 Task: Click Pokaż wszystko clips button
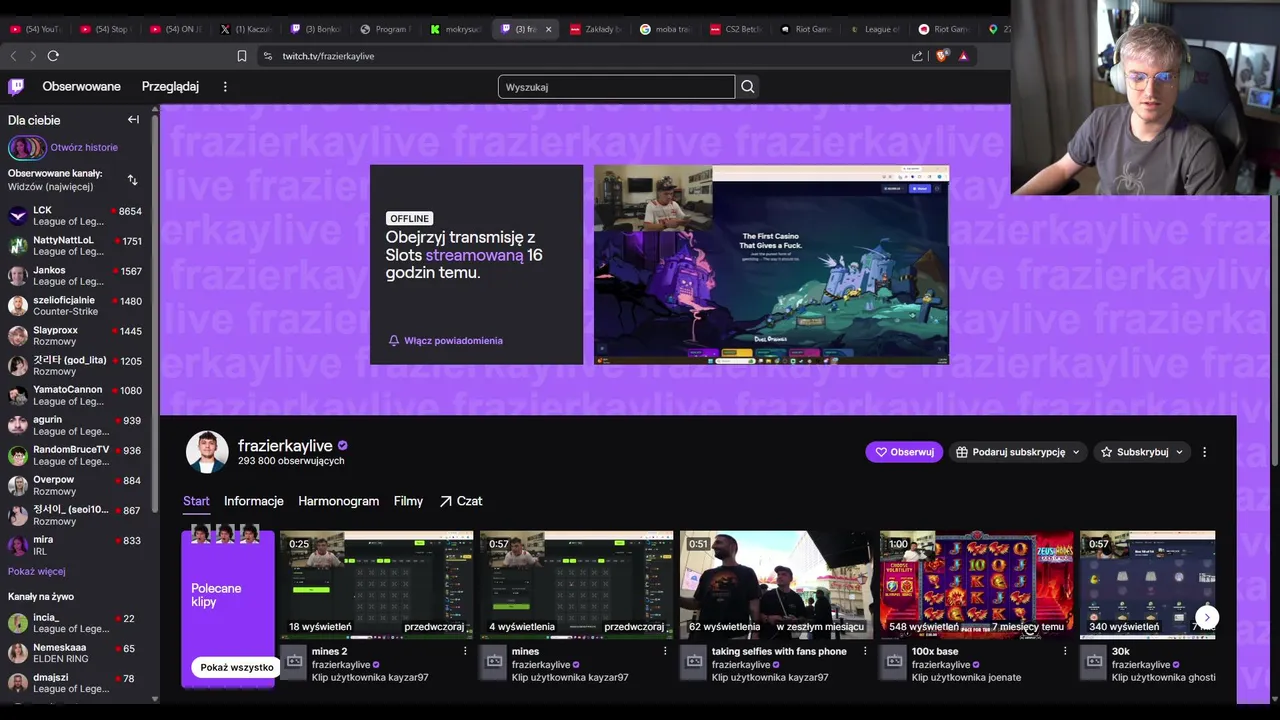pos(236,668)
